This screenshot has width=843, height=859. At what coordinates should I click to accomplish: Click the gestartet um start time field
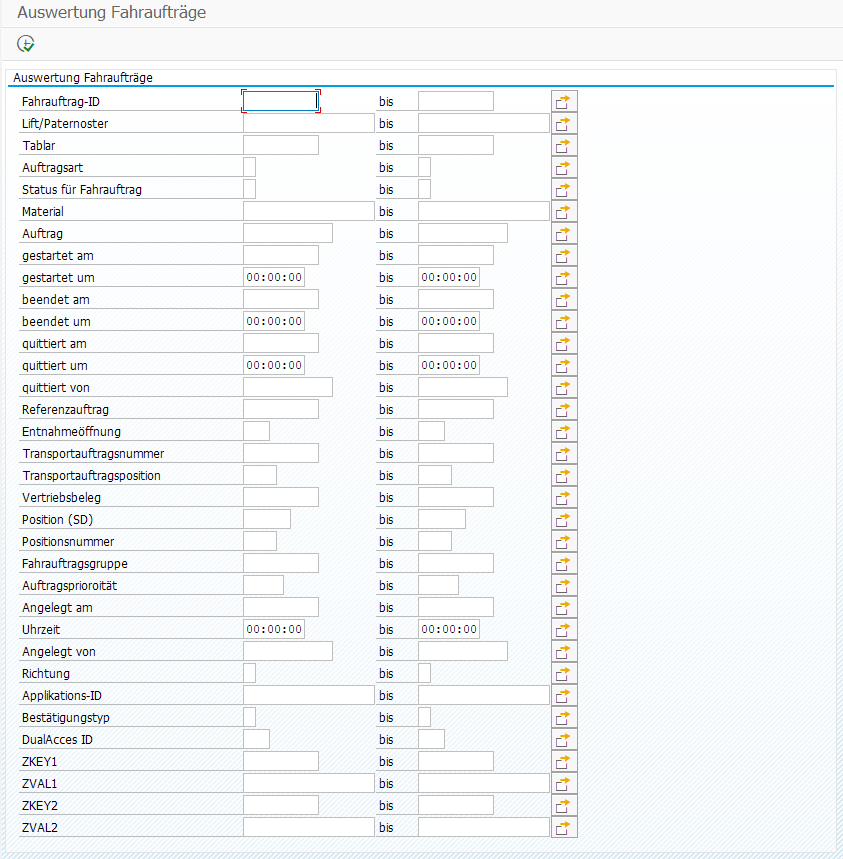pos(274,277)
